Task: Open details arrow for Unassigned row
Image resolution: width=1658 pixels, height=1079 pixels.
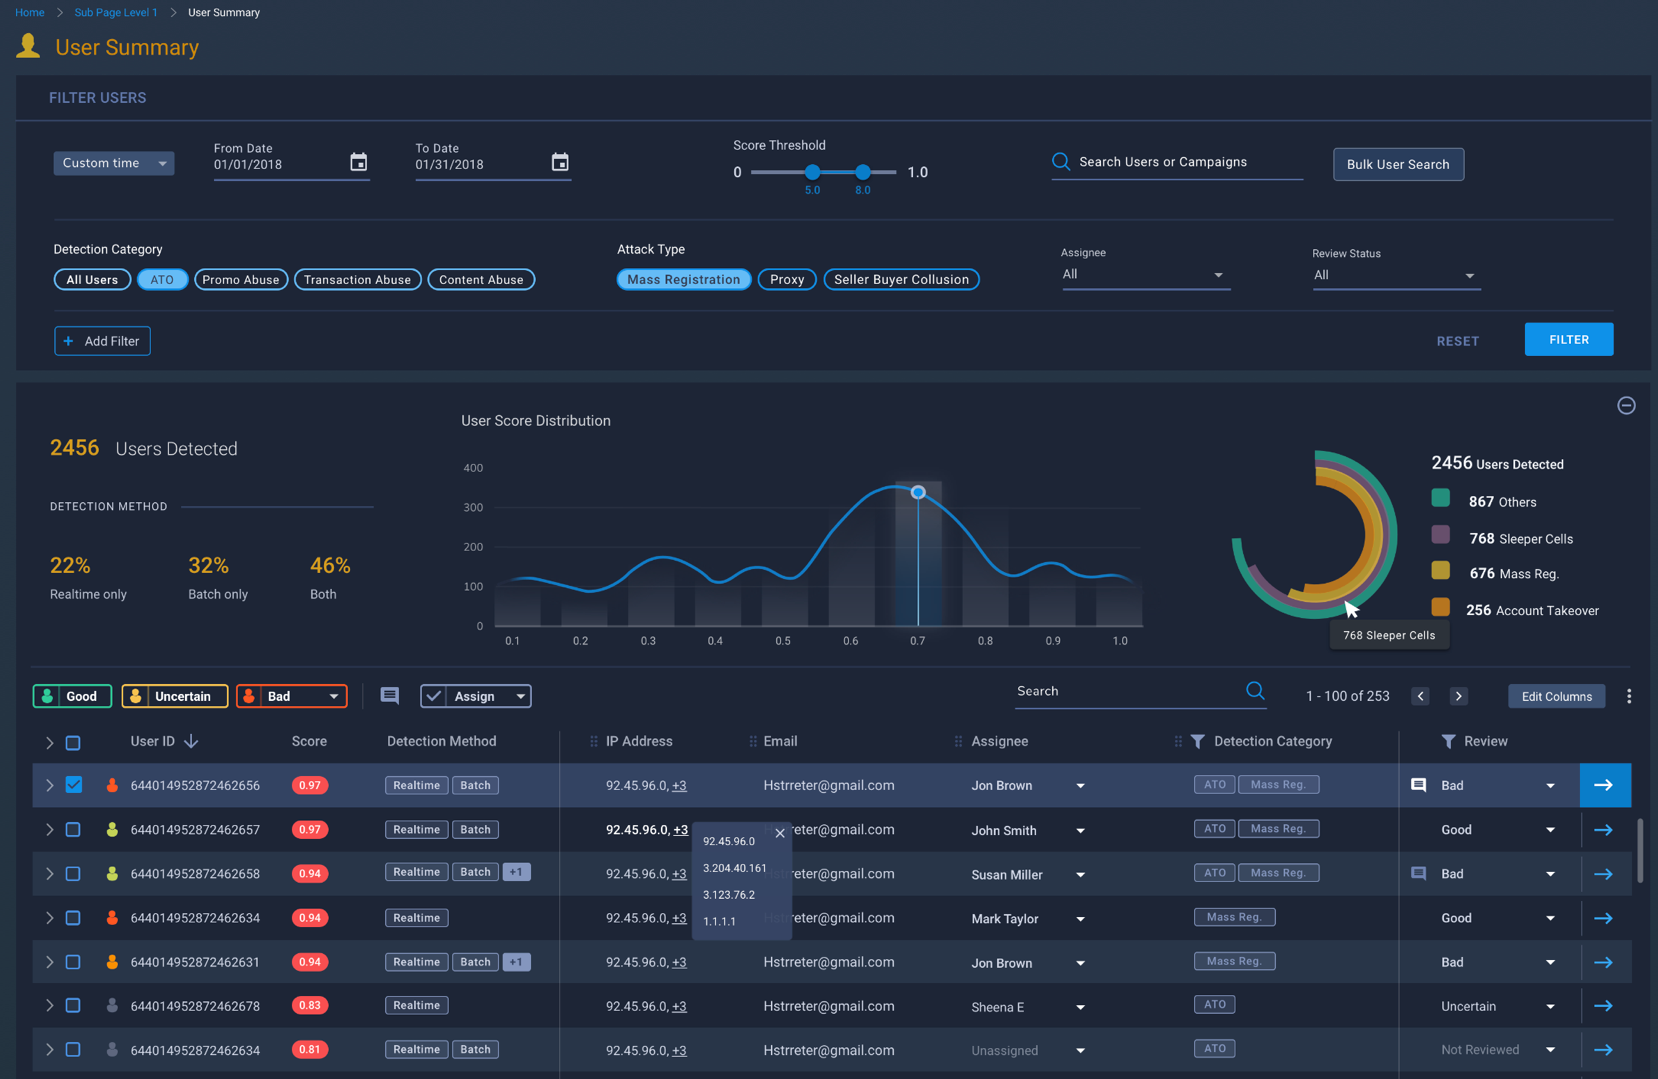Action: point(1603,1050)
